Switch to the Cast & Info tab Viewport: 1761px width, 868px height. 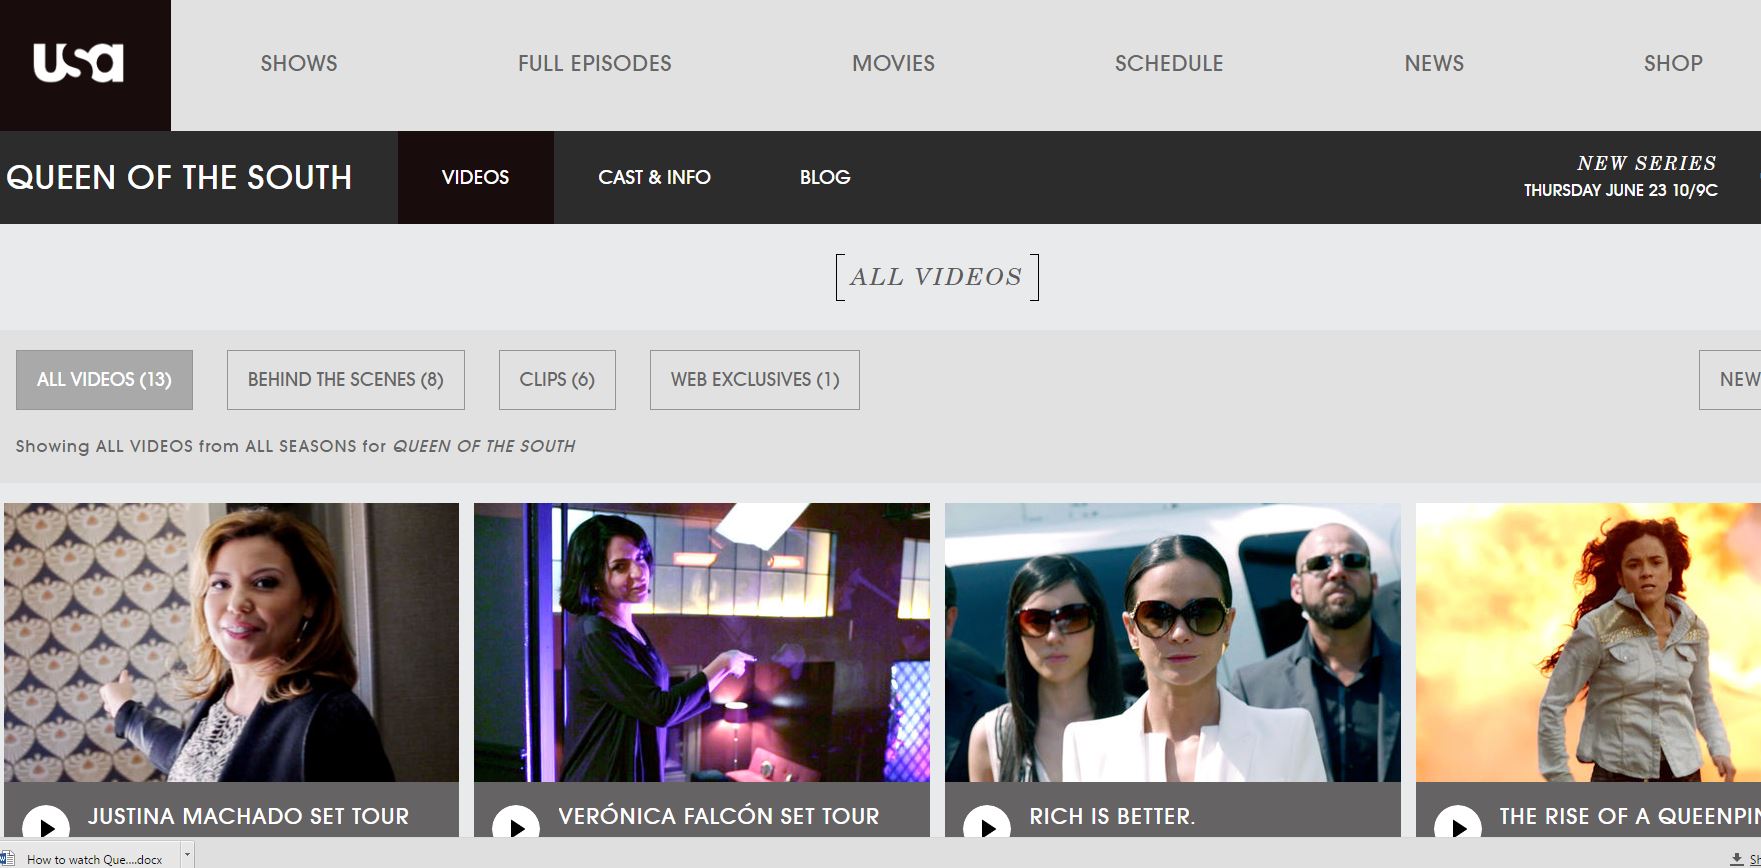(654, 177)
